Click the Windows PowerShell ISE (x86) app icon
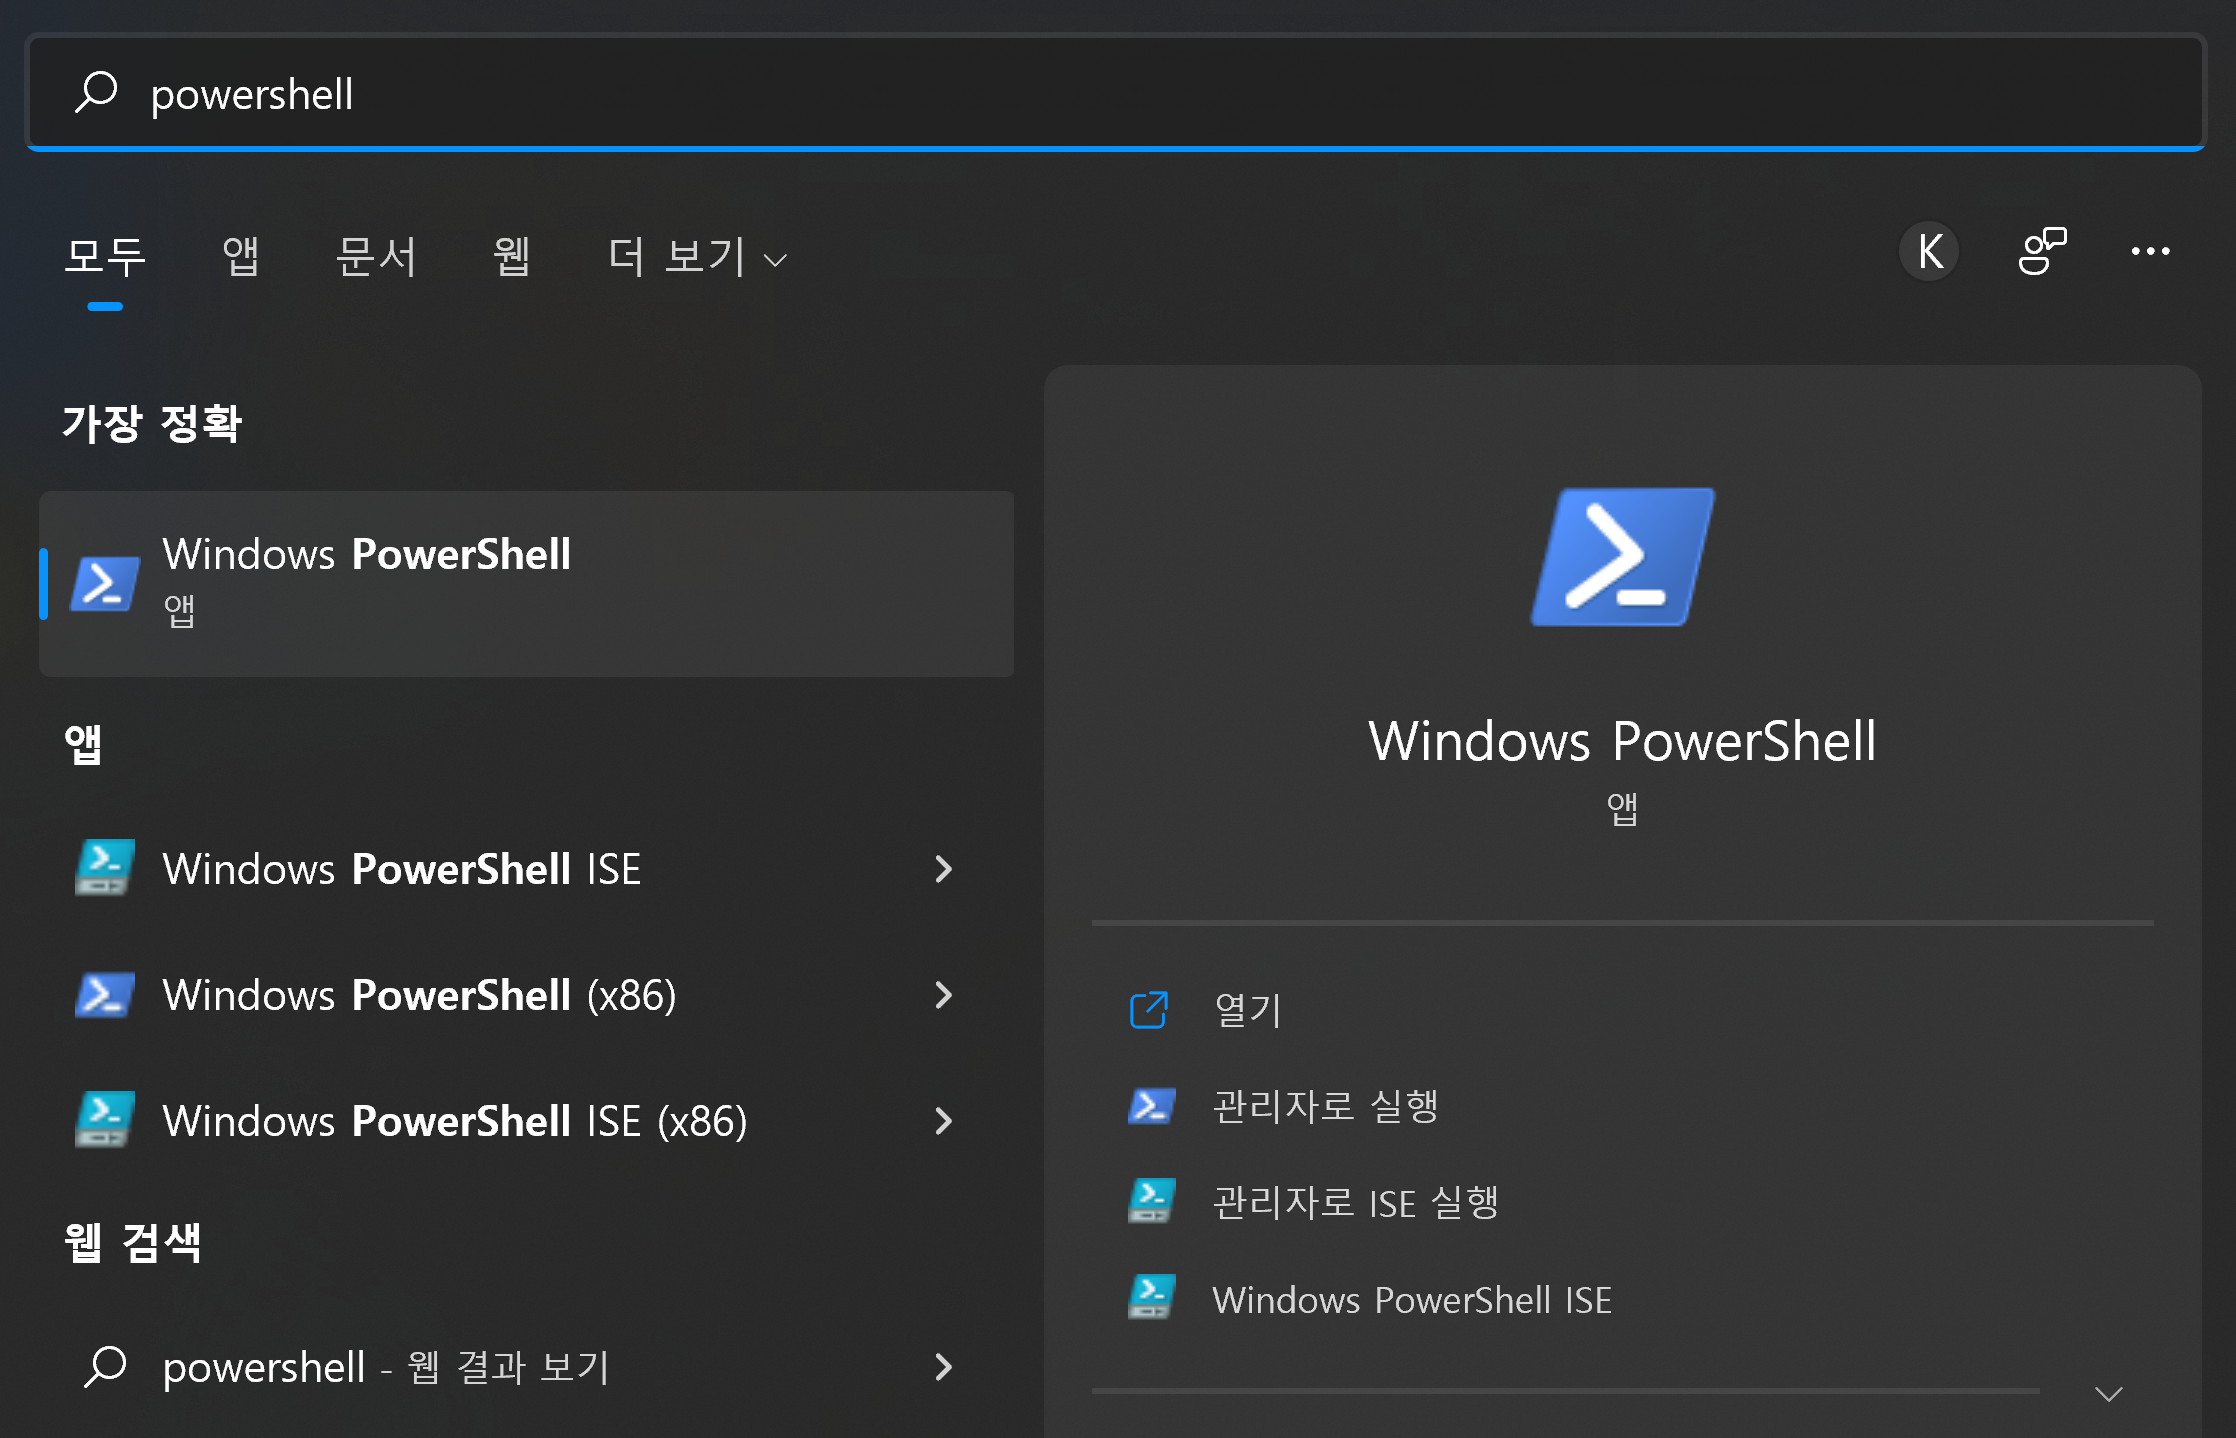 click(105, 1120)
